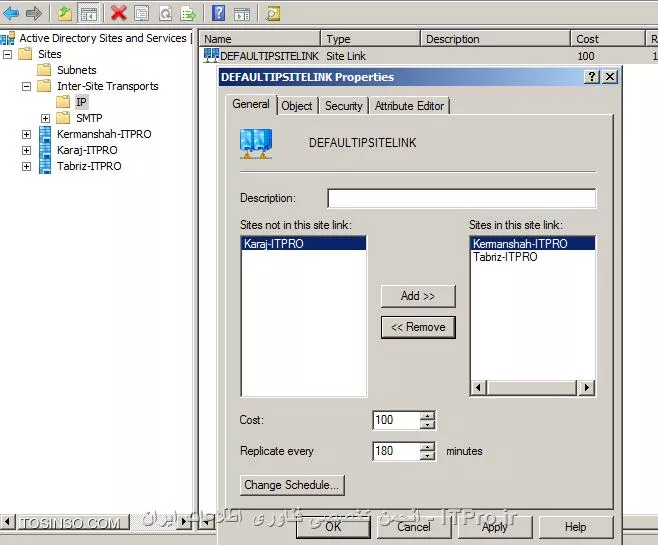
Task: Decrease Cost with the down spinner
Action: coord(428,425)
